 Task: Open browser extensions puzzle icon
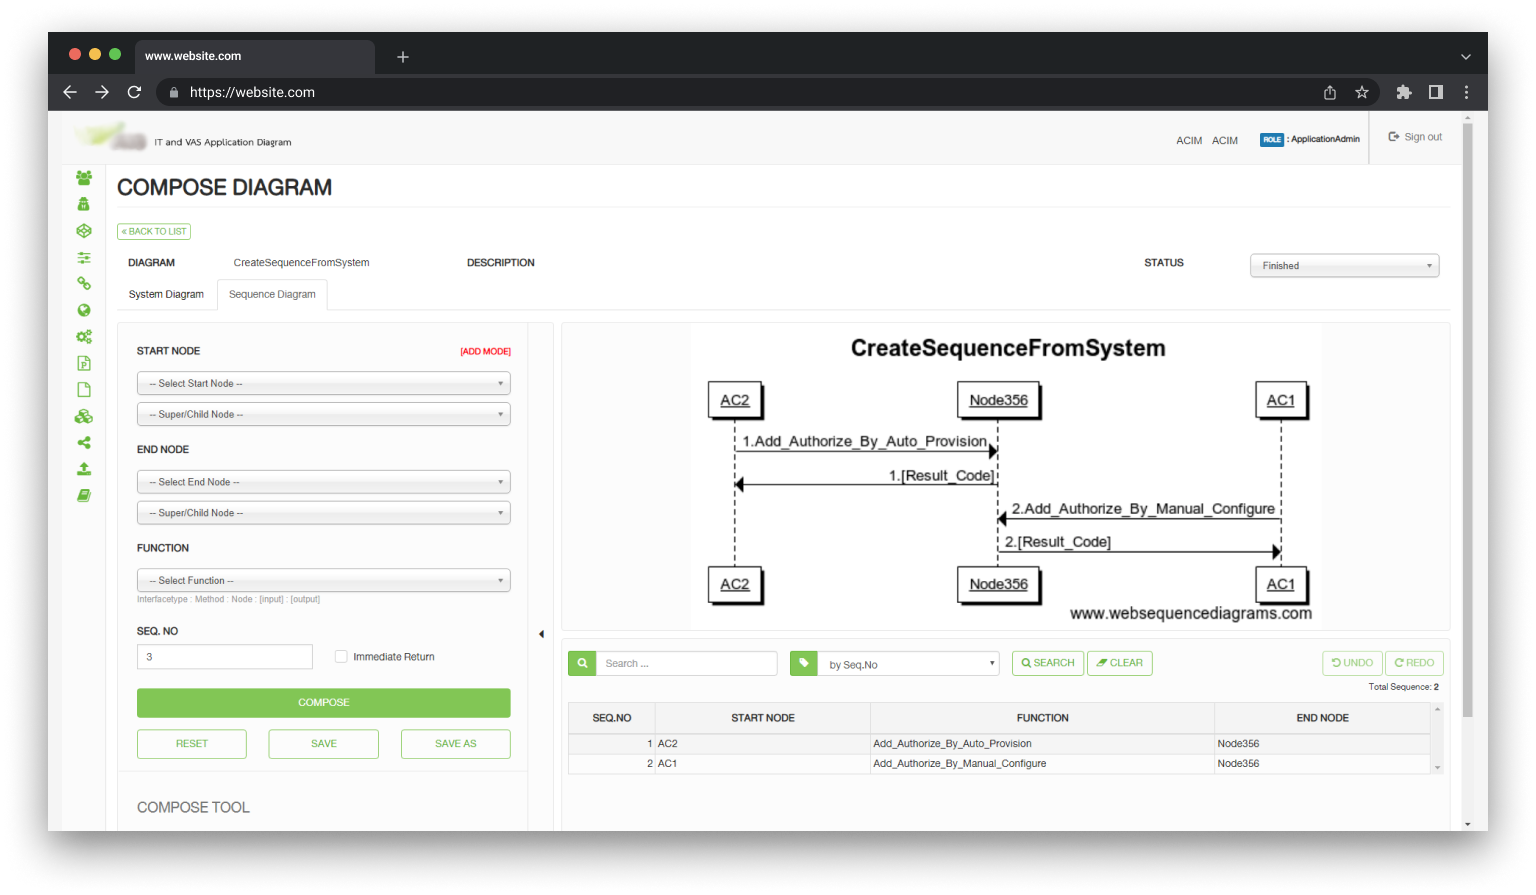pyautogui.click(x=1404, y=92)
